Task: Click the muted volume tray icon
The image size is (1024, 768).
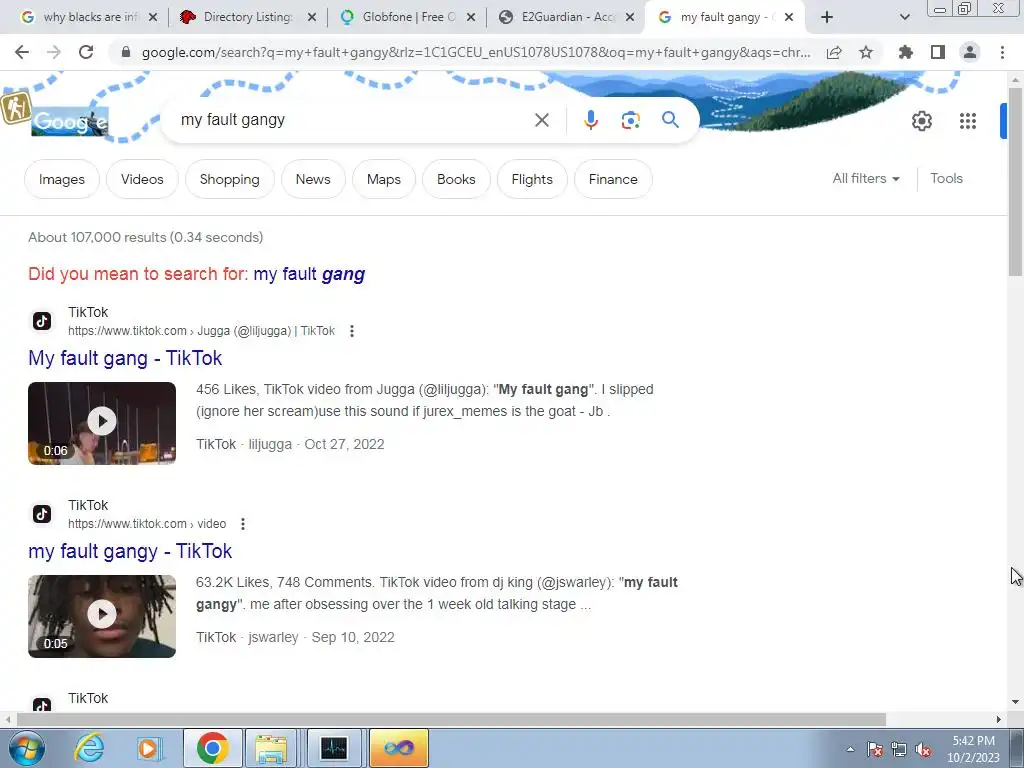Action: (x=923, y=750)
